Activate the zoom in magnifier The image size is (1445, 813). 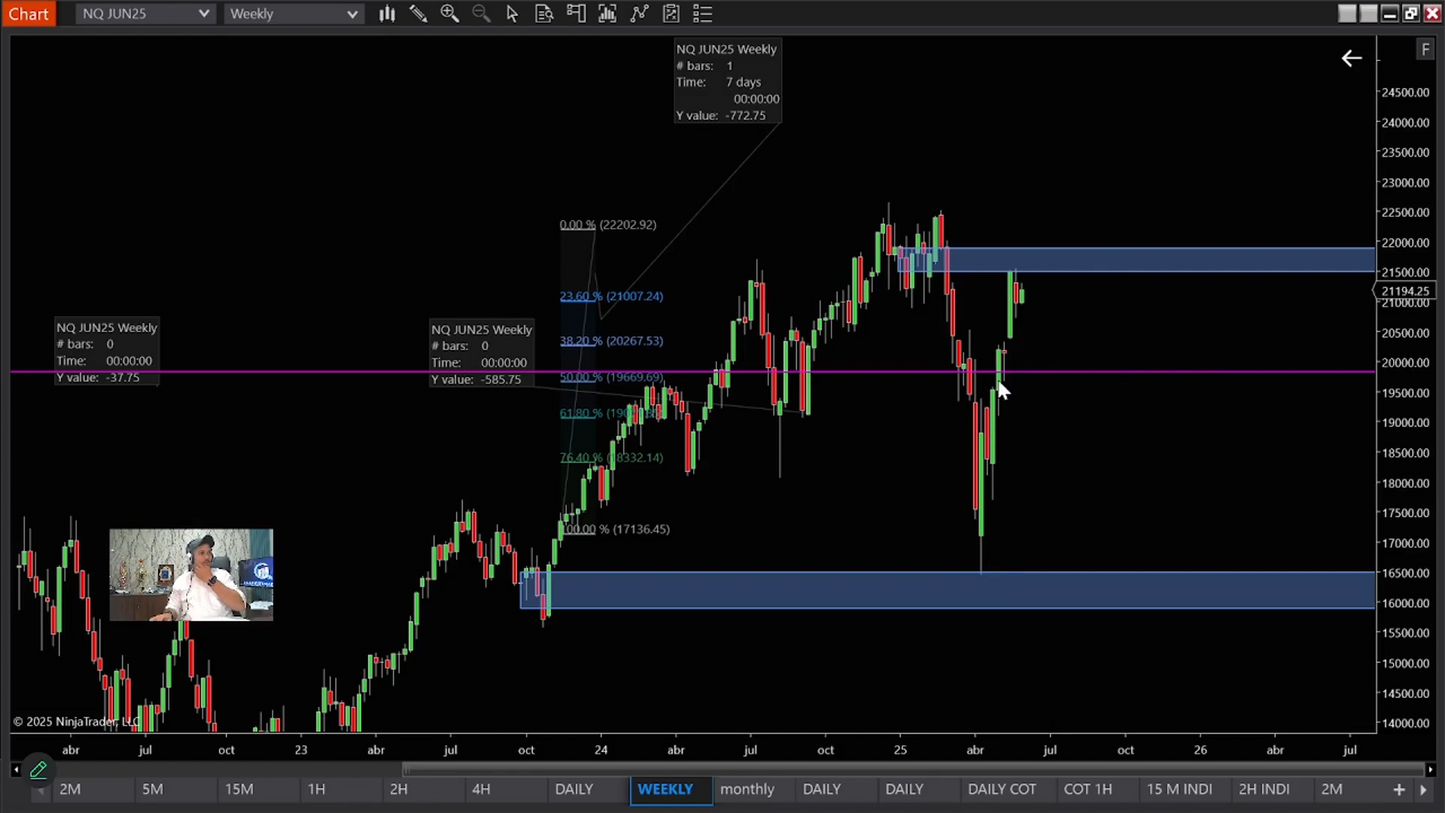click(x=450, y=14)
